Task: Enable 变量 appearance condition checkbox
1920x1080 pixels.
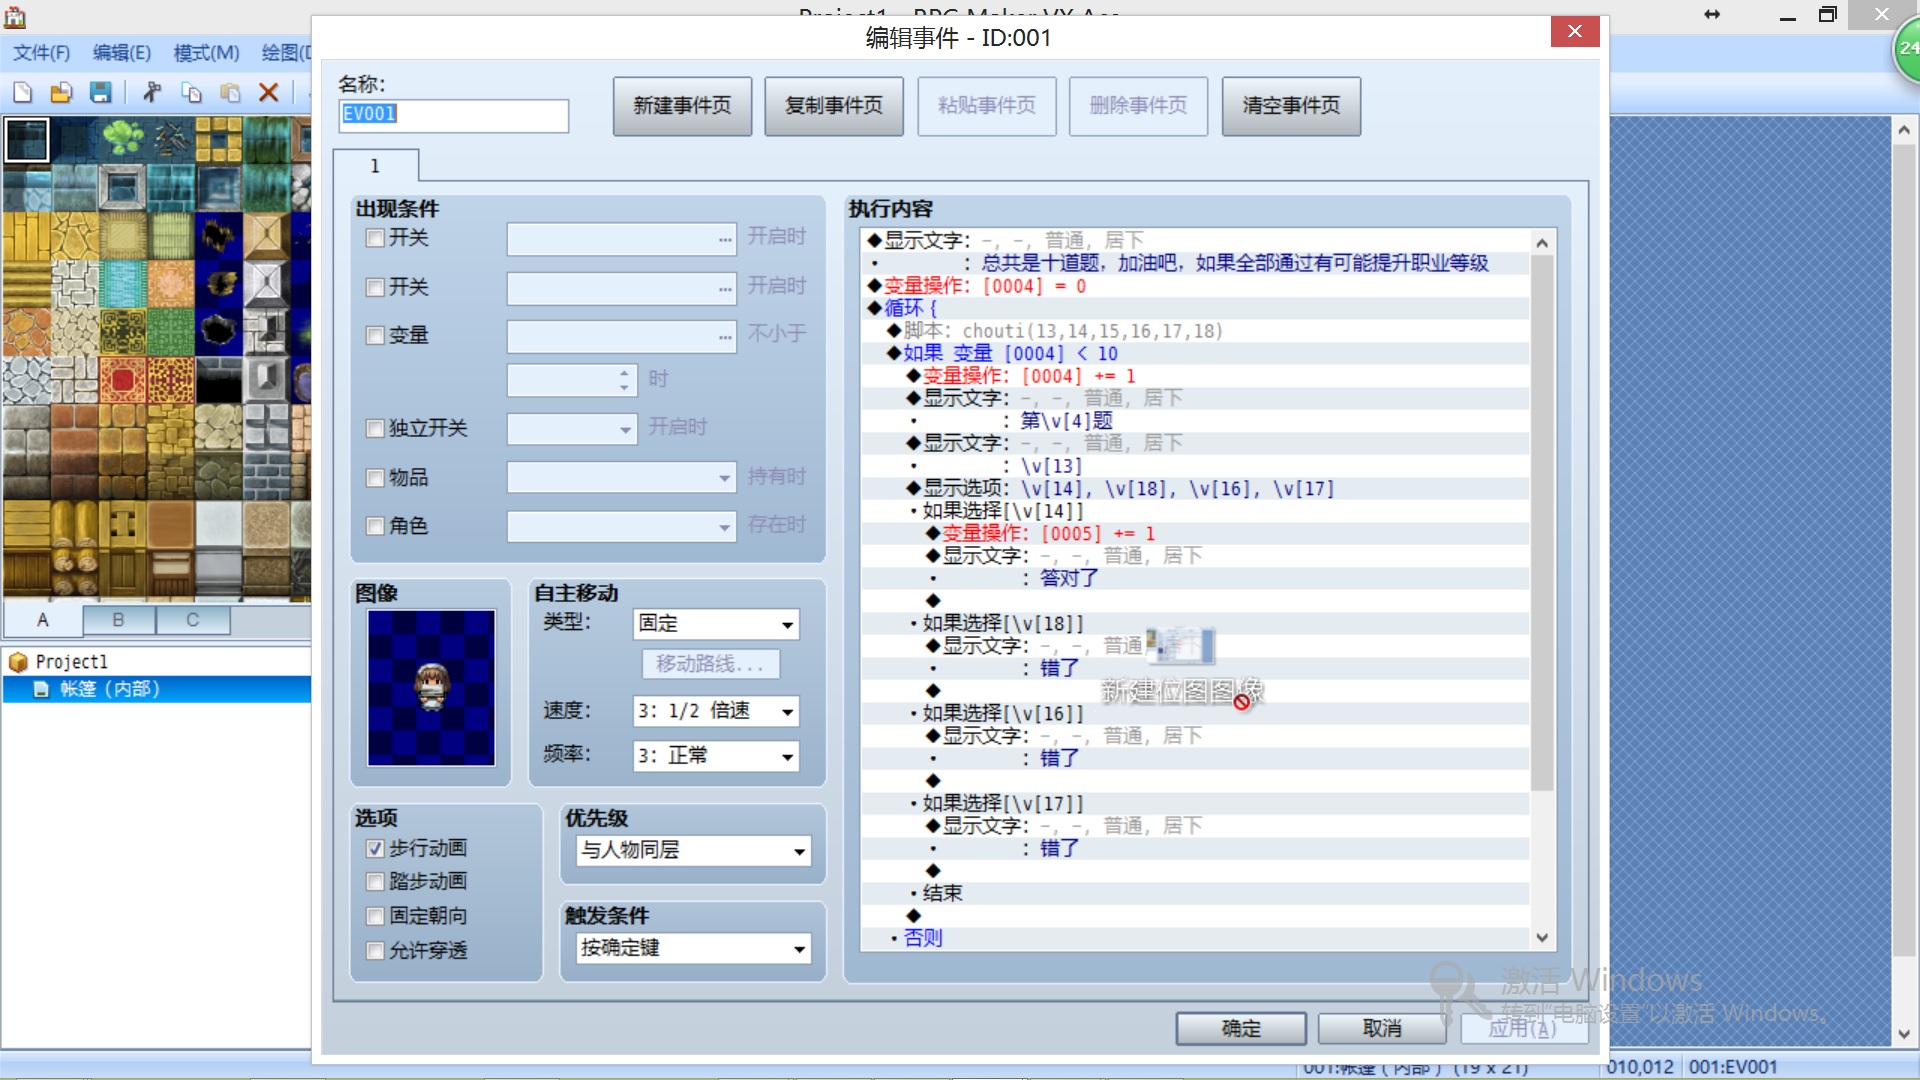Action: coord(375,335)
